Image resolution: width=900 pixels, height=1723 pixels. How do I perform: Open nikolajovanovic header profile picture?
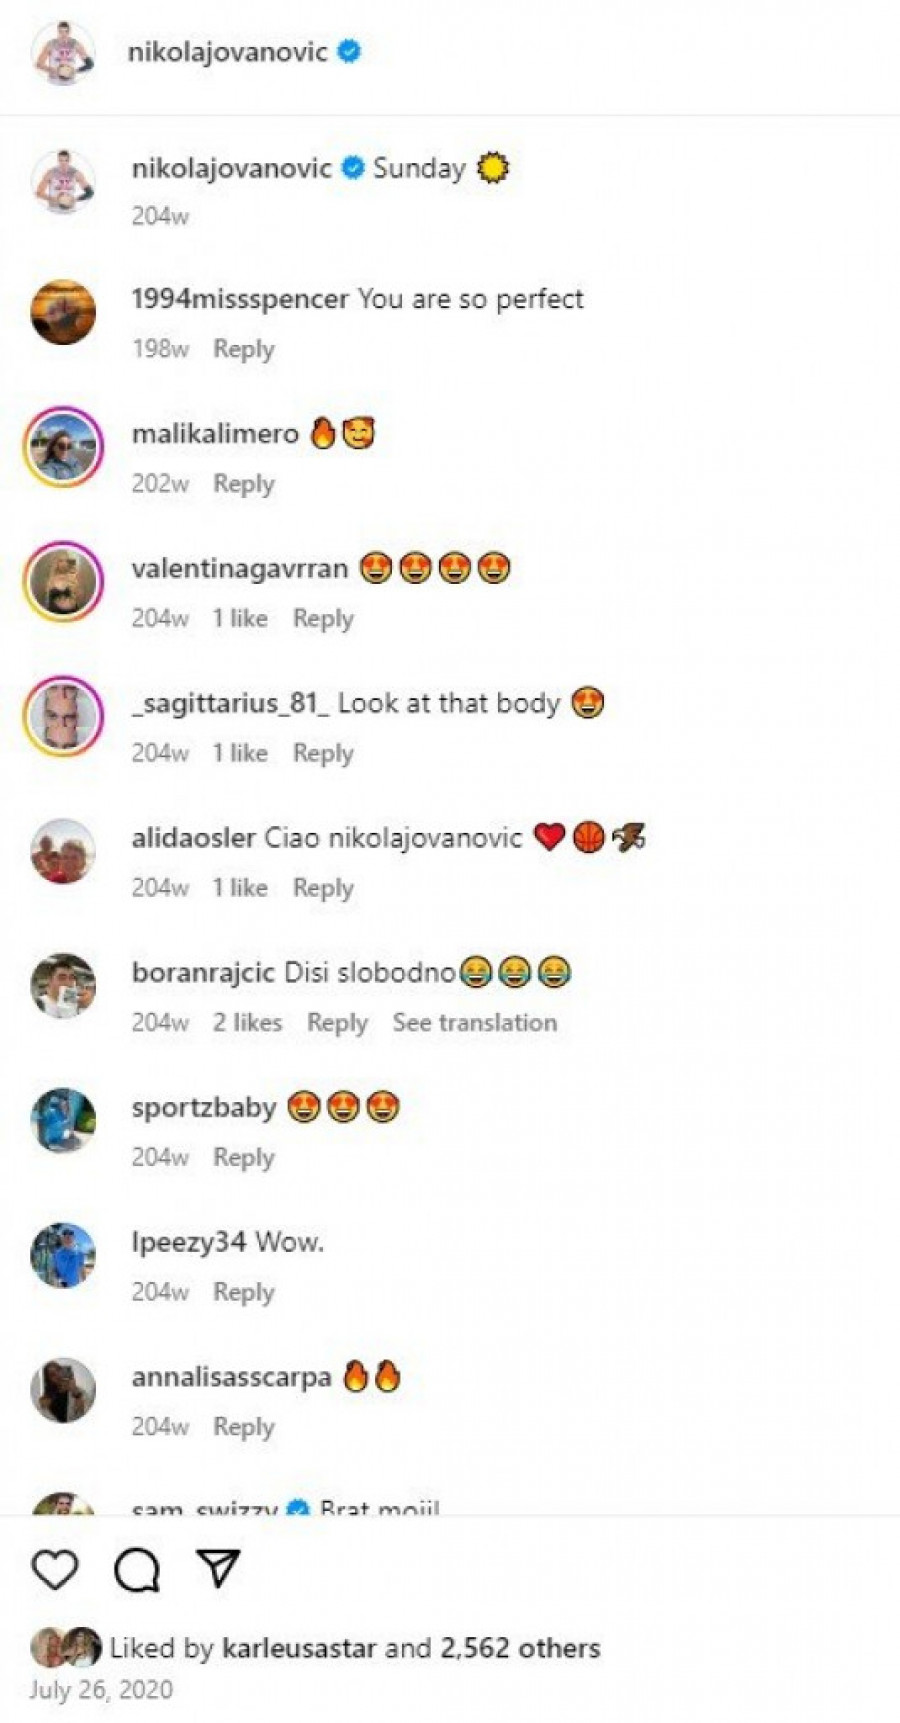click(x=64, y=52)
